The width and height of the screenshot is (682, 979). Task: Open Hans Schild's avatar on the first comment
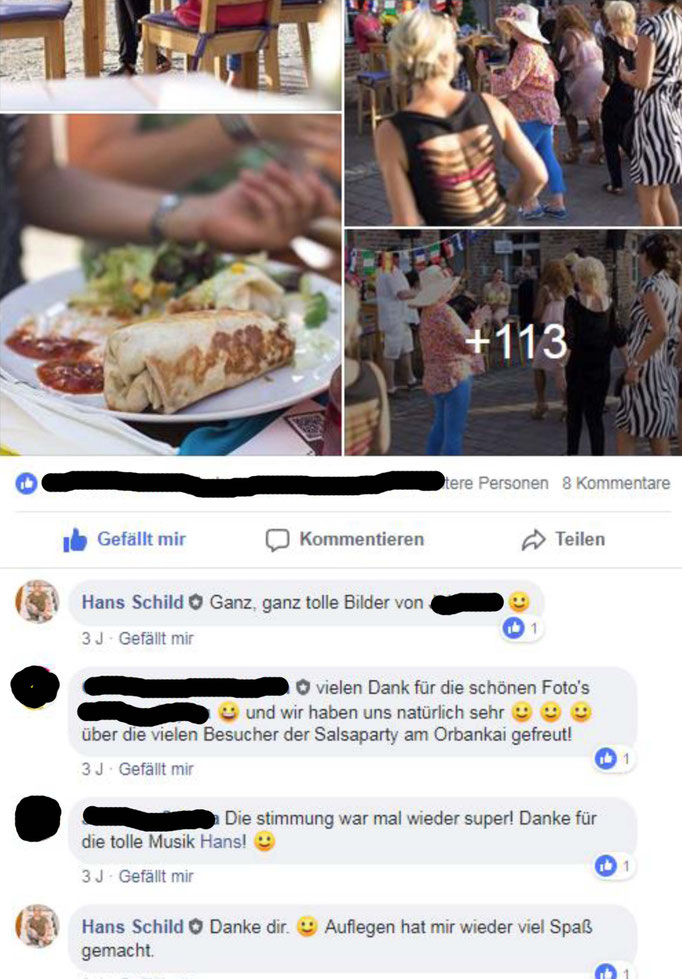pos(37,602)
